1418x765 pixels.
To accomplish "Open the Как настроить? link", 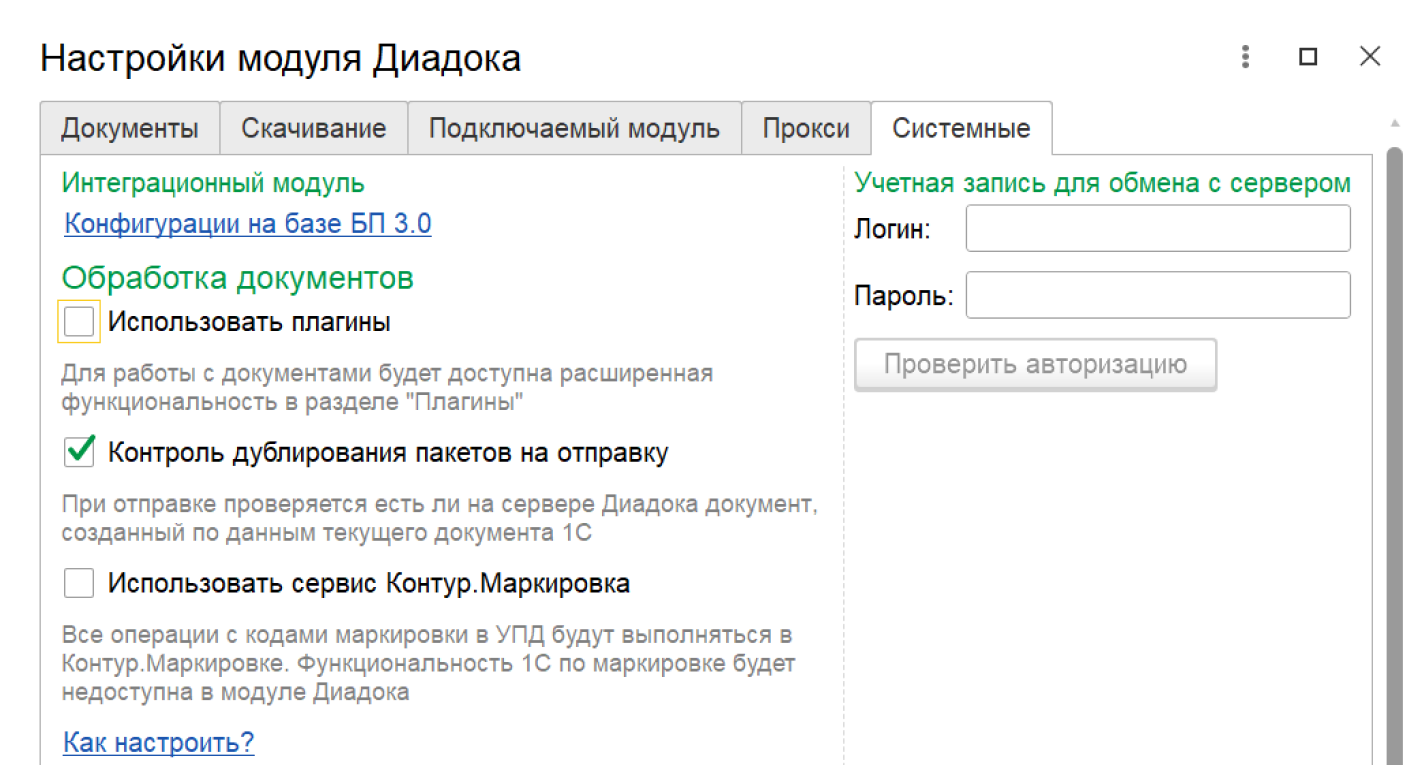I will pyautogui.click(x=159, y=742).
